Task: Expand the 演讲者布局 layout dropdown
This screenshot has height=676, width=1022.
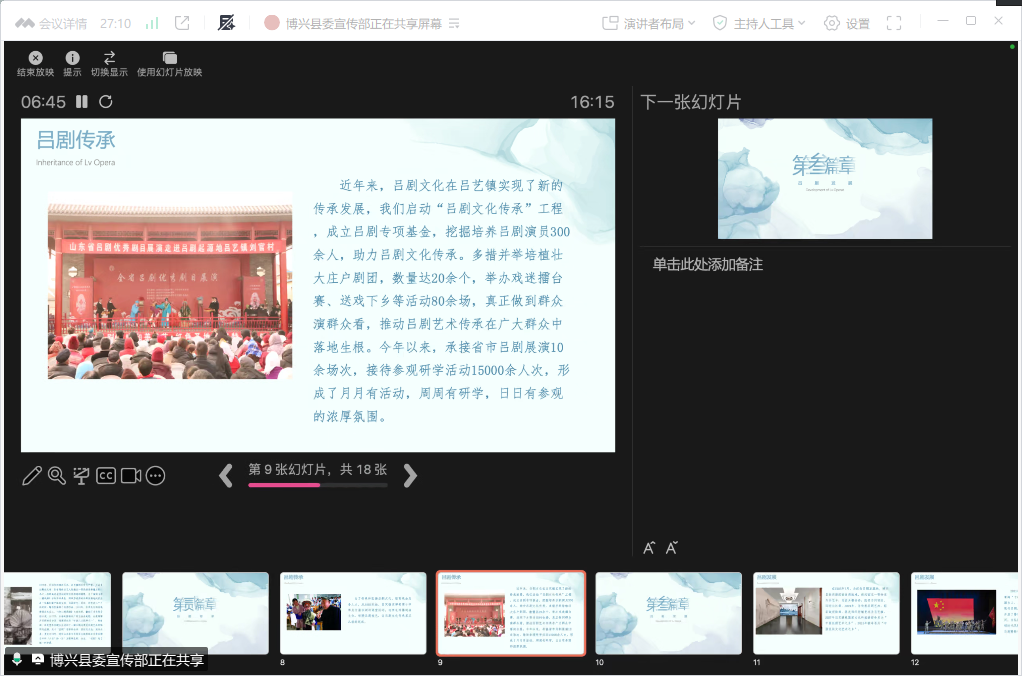Action: click(x=648, y=23)
